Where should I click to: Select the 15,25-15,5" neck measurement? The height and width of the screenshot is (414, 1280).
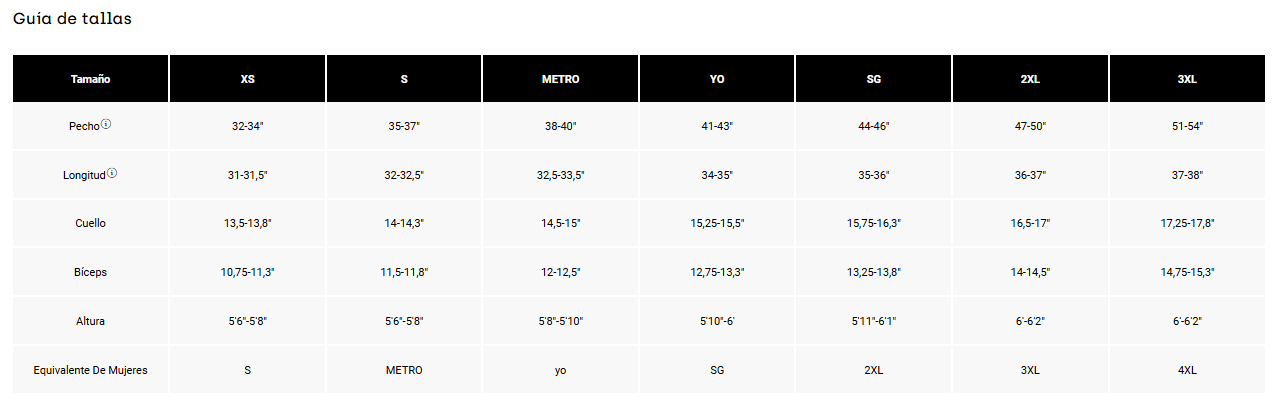717,223
